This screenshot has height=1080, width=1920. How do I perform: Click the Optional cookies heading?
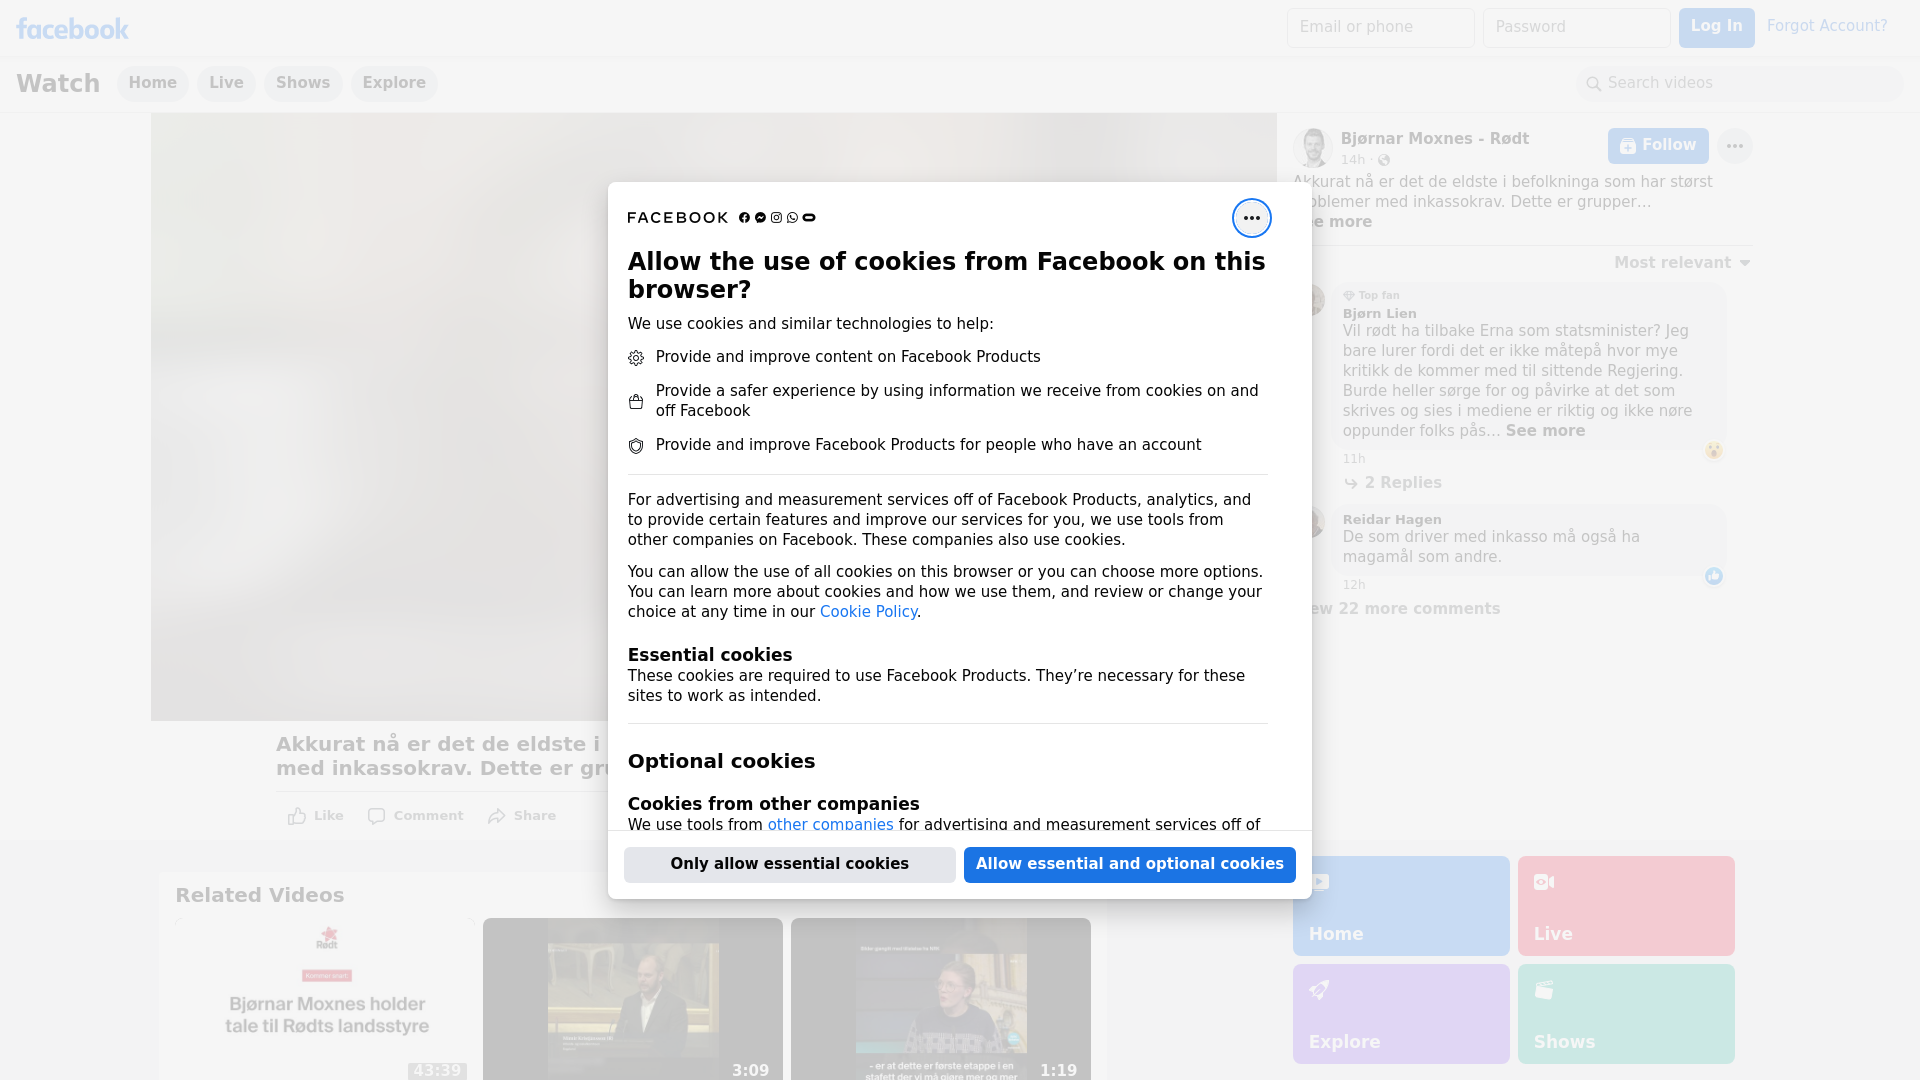(721, 762)
